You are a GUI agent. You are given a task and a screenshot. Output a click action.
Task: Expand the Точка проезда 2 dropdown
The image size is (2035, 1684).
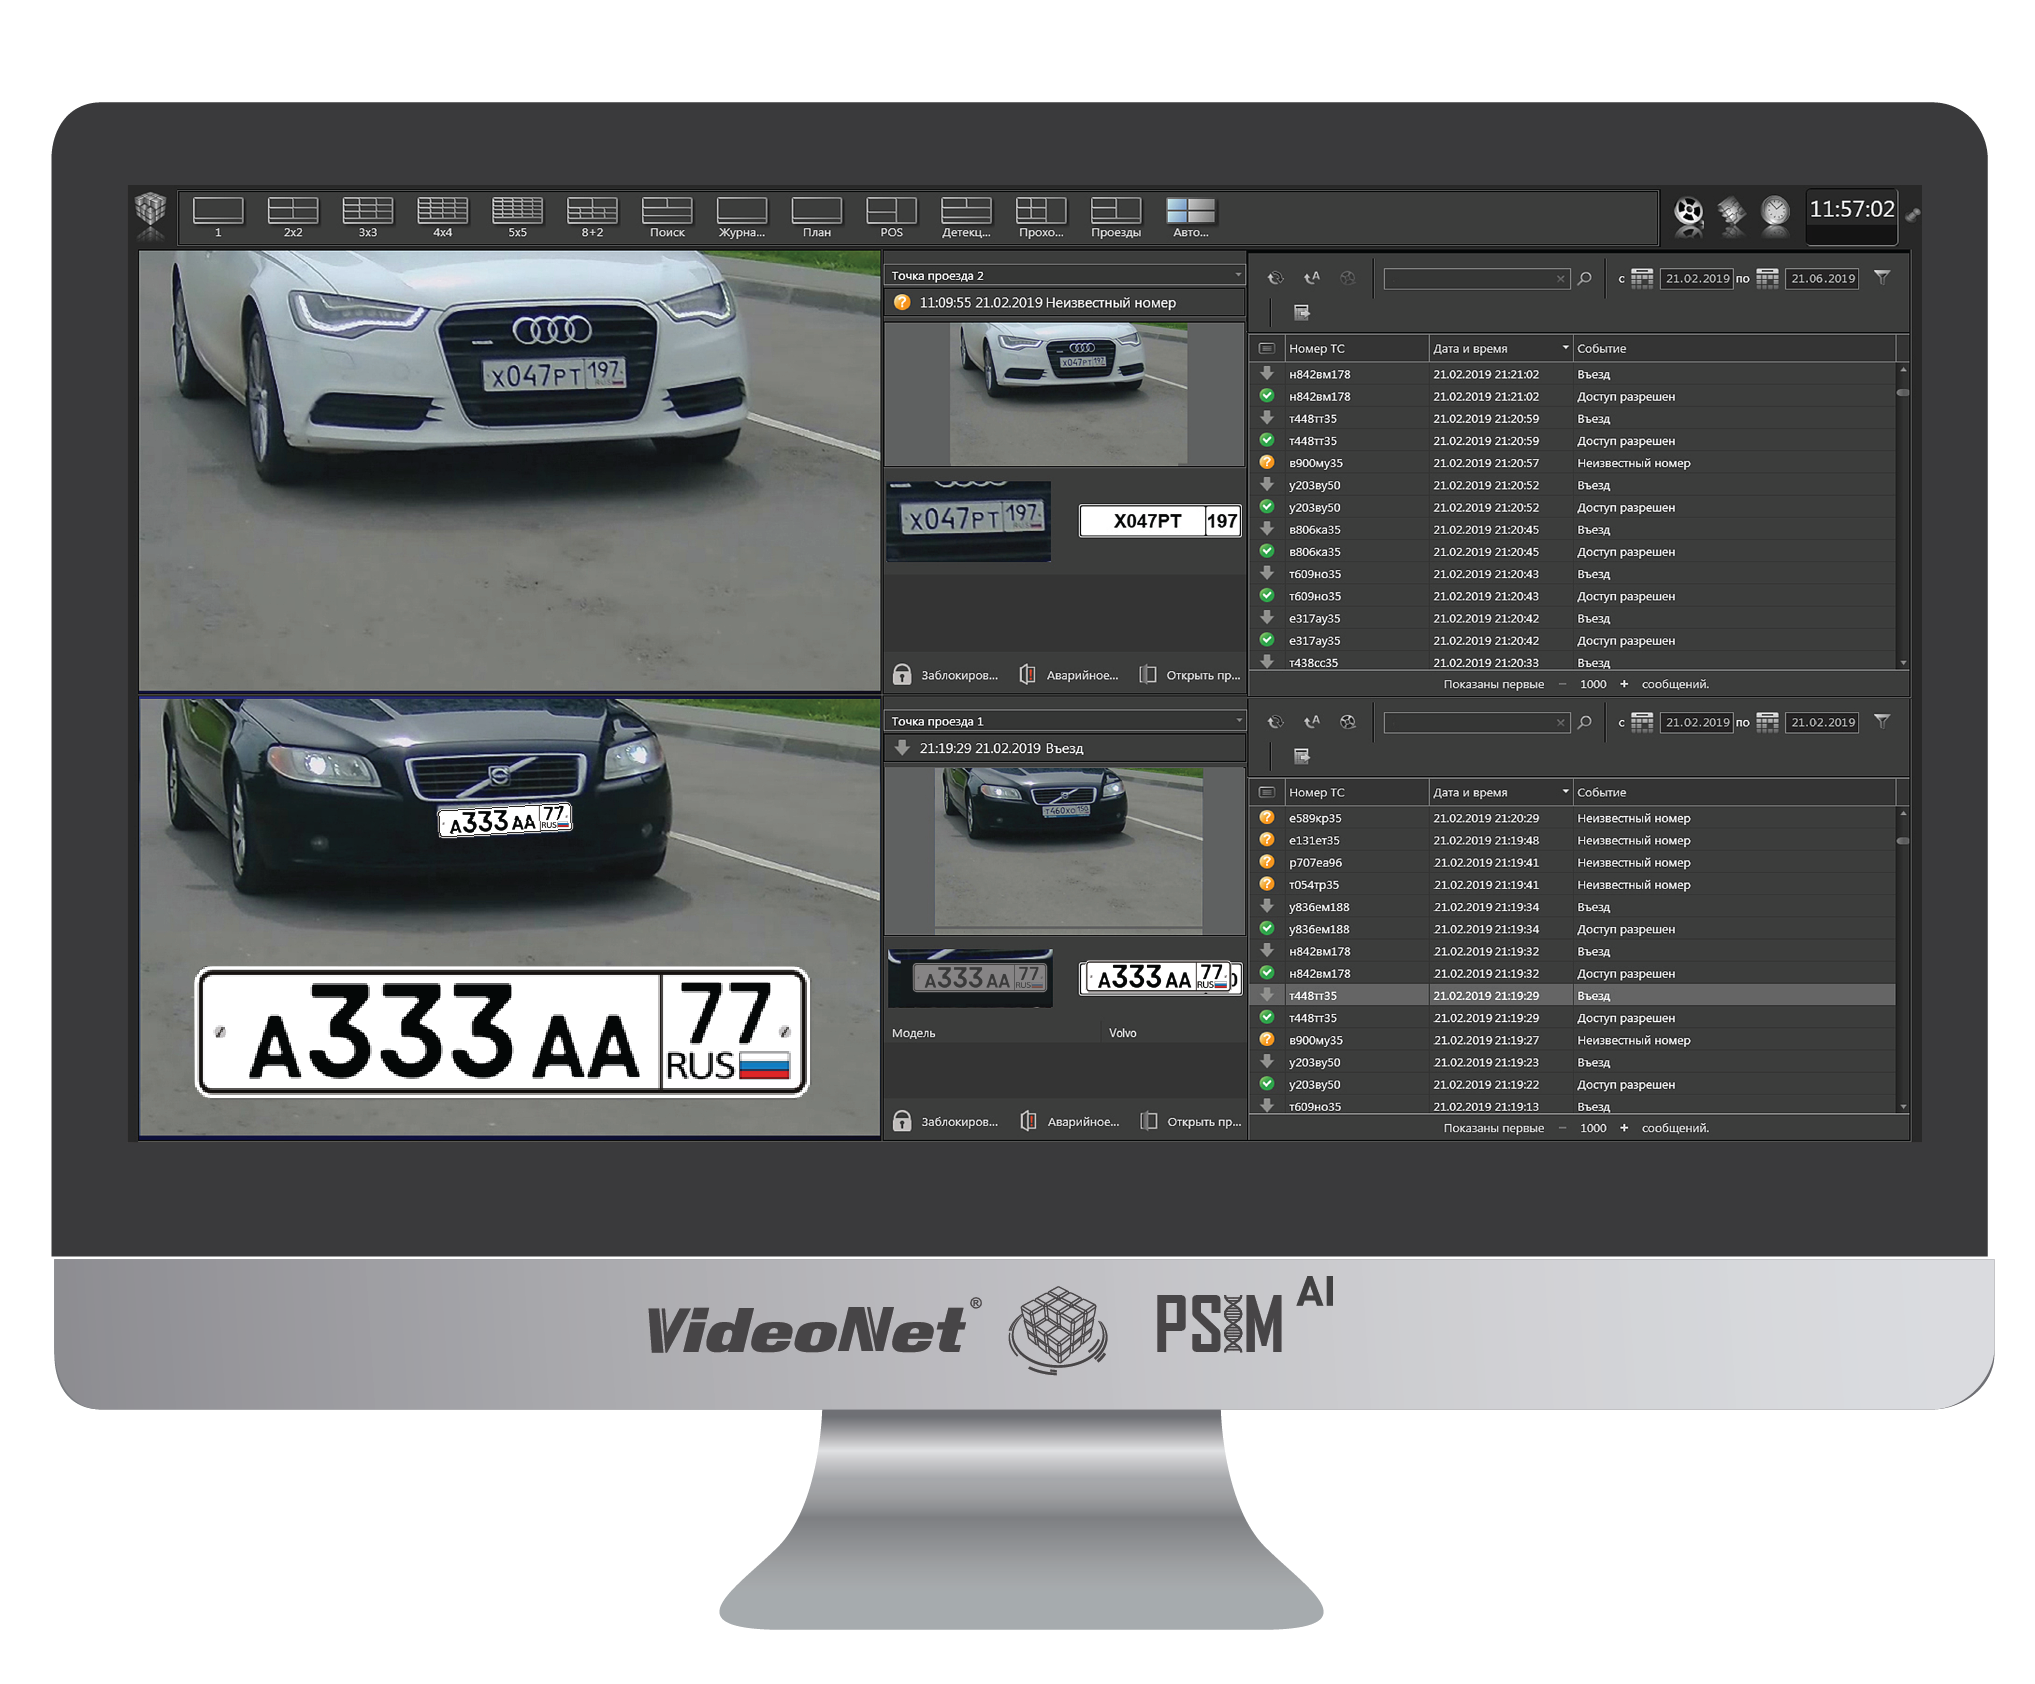pyautogui.click(x=1238, y=275)
